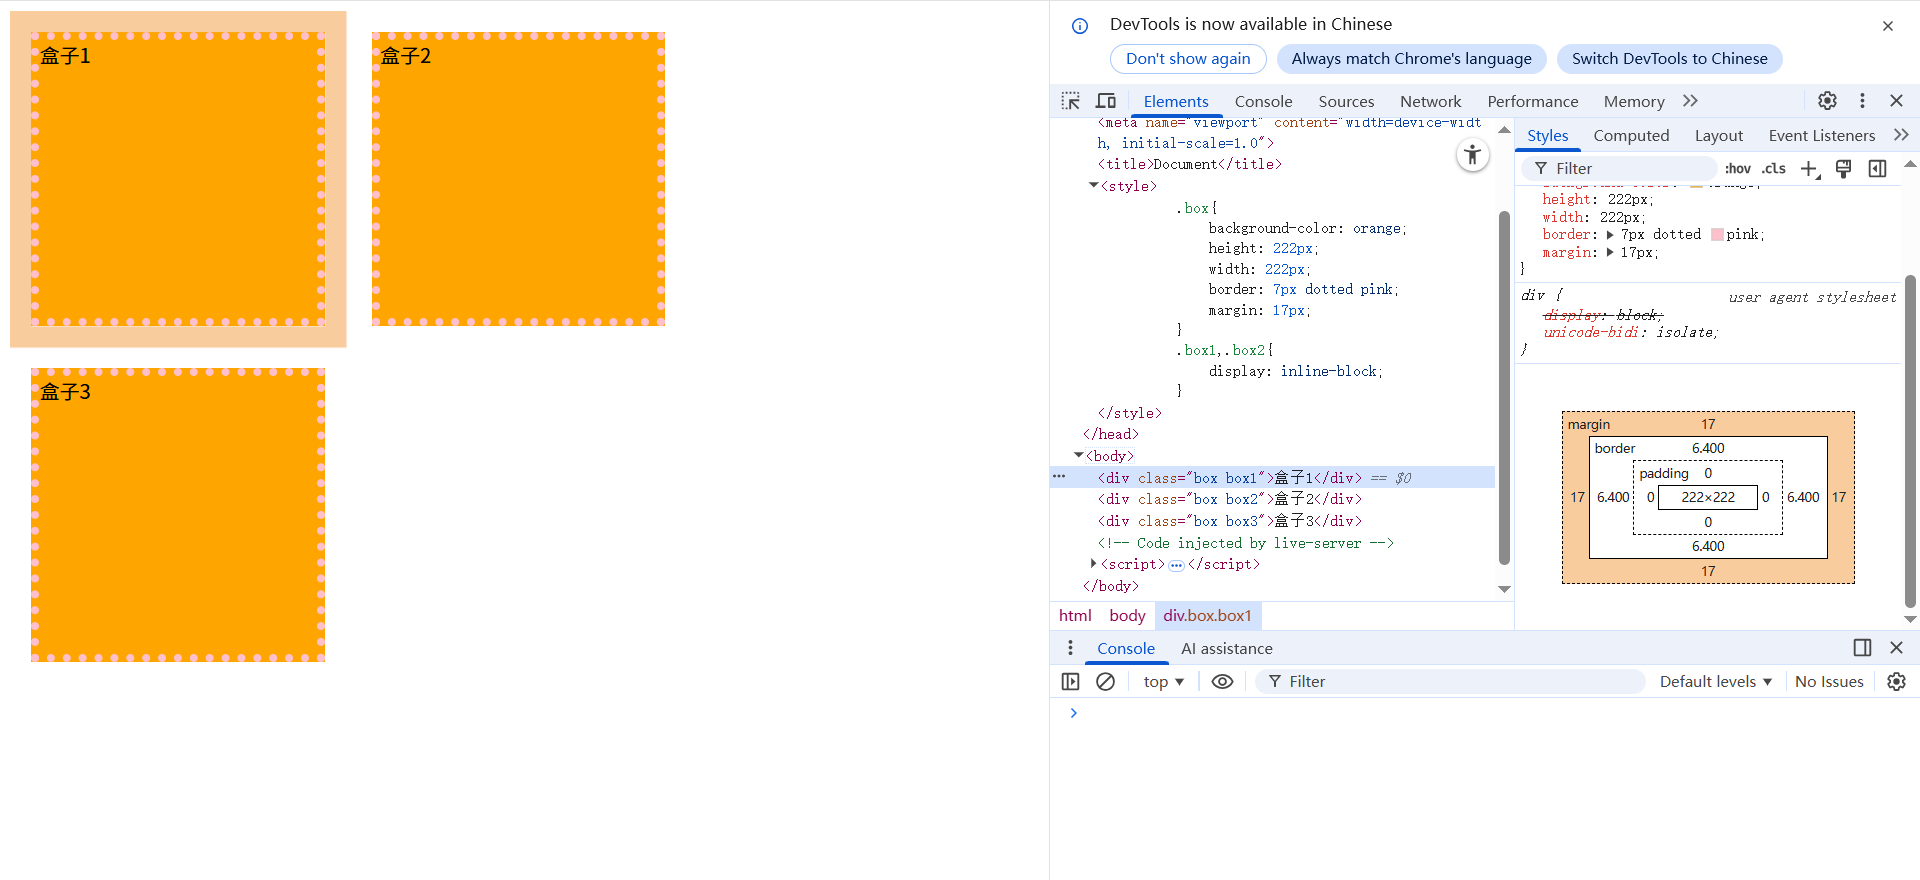Open the customize DevTools three-dot menu

tap(1862, 101)
